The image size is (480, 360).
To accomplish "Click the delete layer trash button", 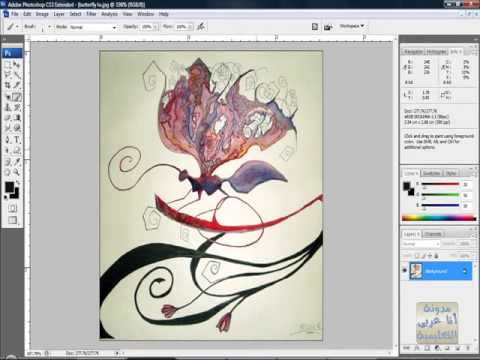I will click(x=467, y=348).
